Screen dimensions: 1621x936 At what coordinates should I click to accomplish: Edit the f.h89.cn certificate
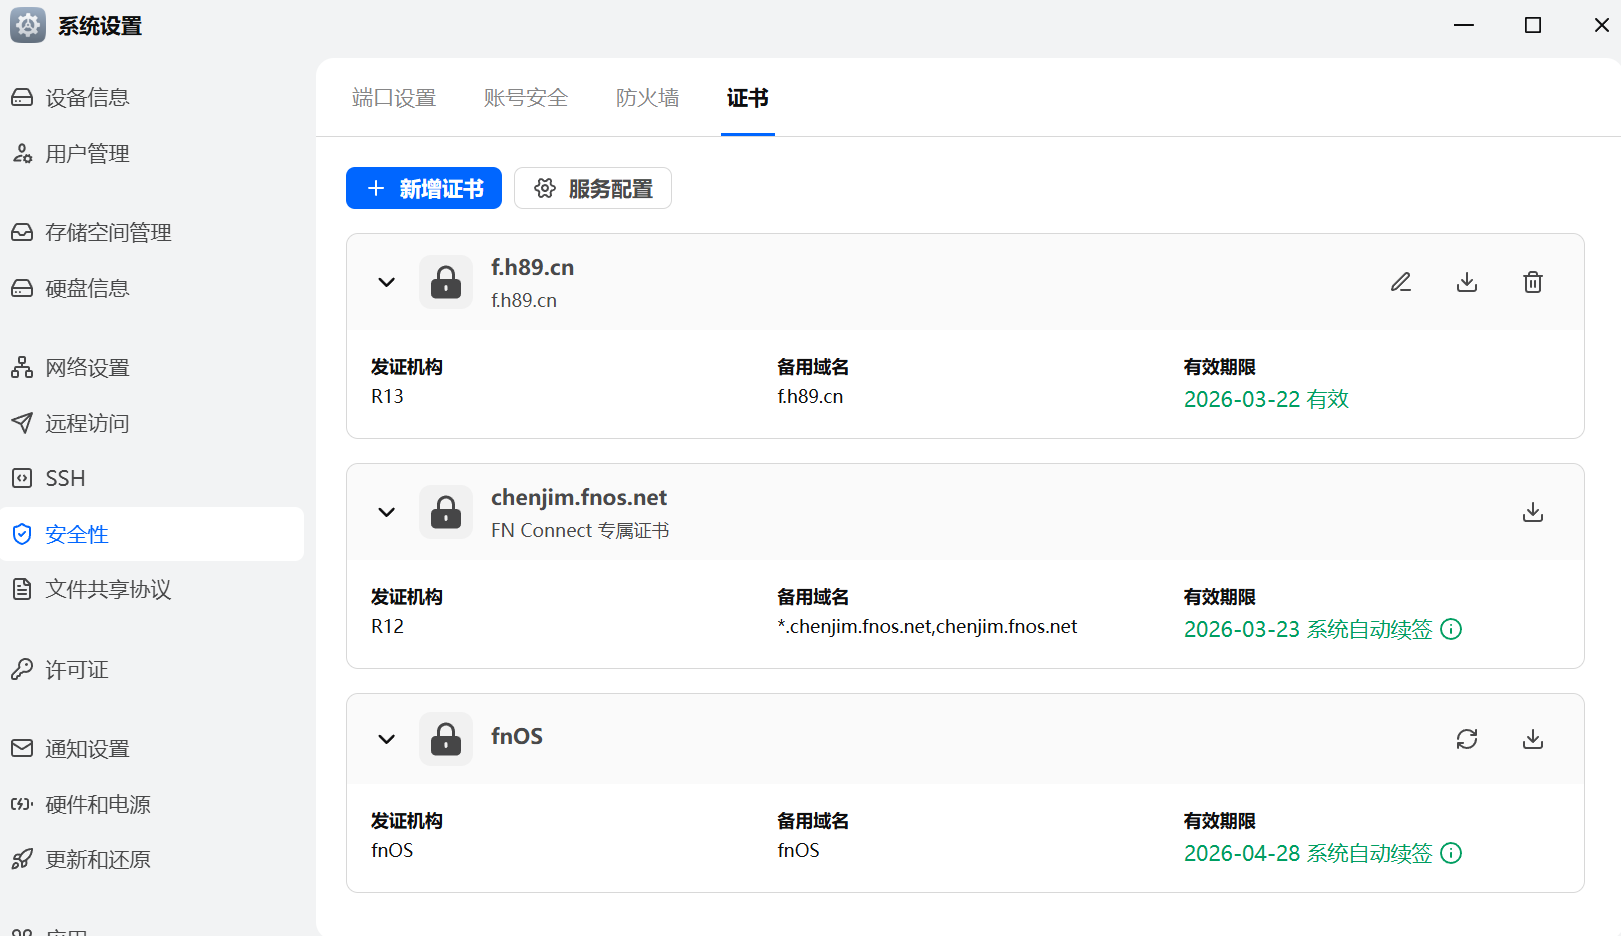[1400, 282]
